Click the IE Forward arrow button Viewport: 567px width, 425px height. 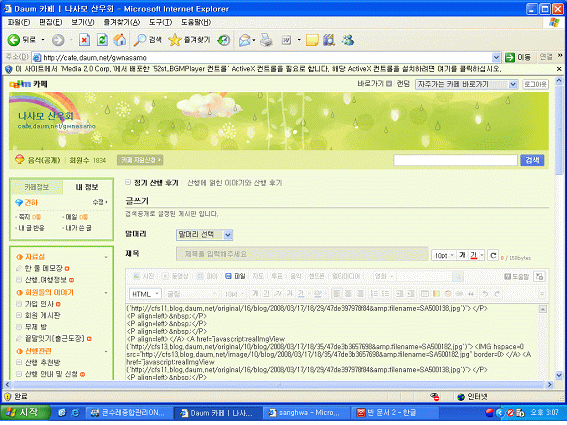pos(58,40)
